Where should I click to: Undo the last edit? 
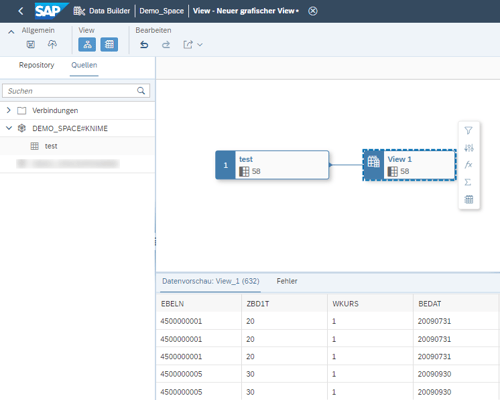point(144,44)
